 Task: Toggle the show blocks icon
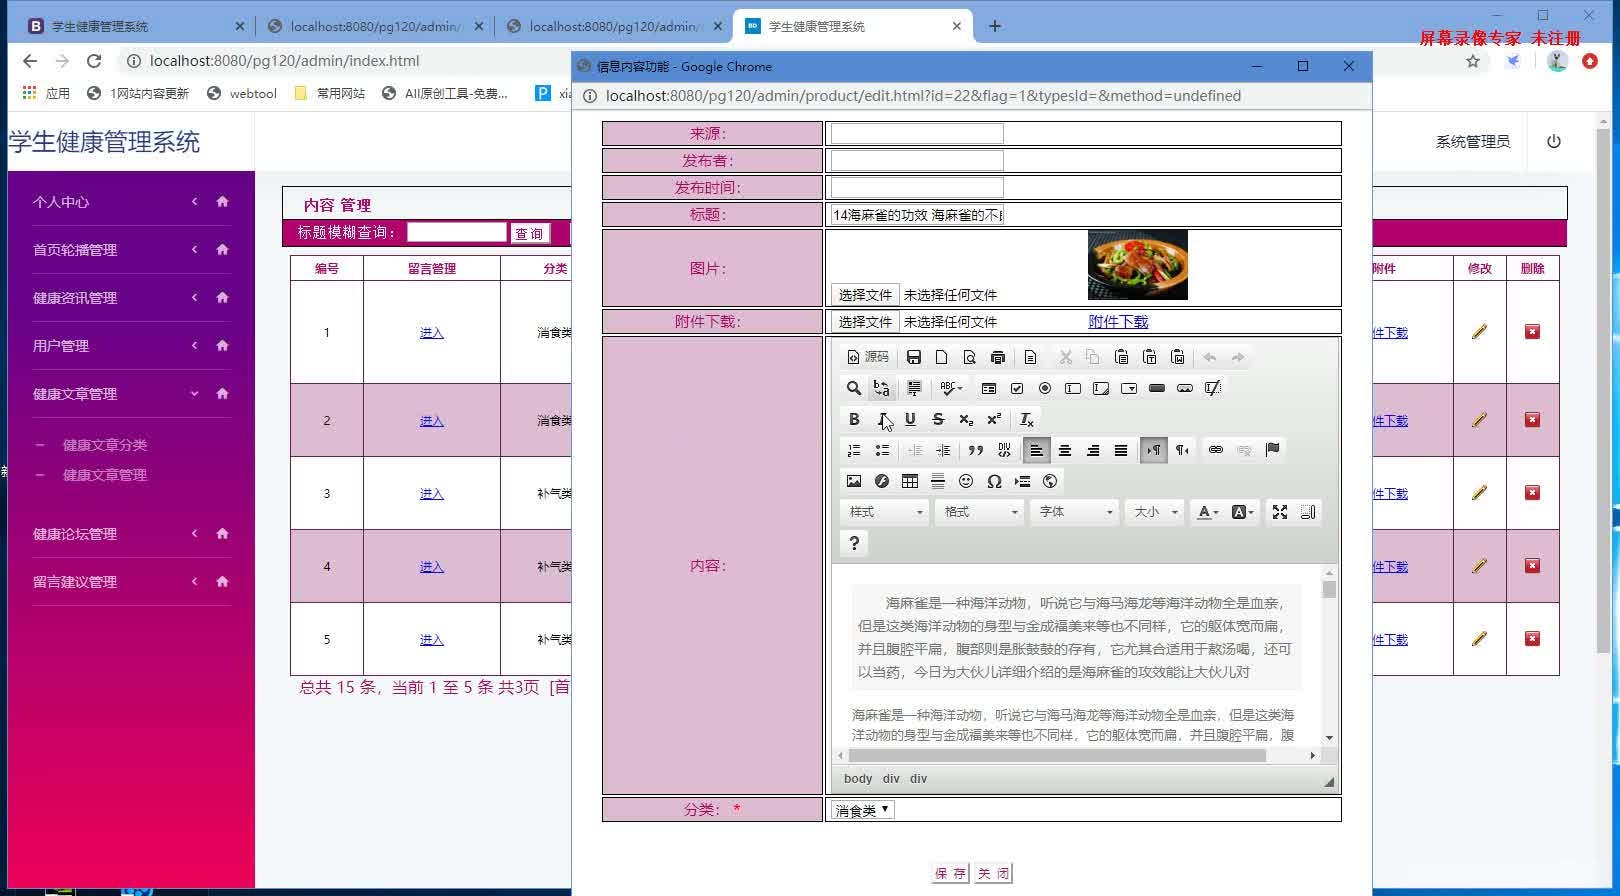(1308, 512)
